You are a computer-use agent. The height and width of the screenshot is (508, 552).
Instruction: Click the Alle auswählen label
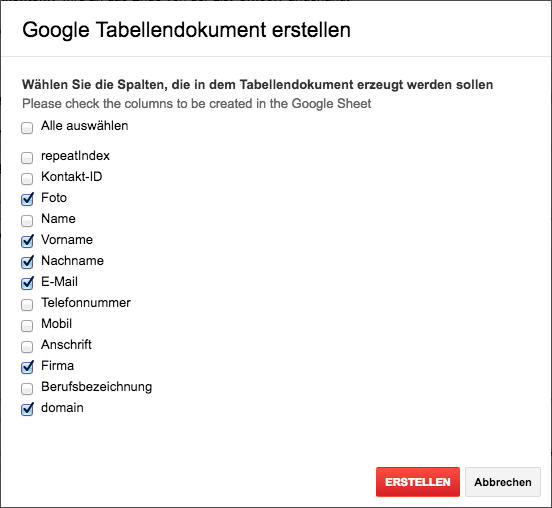tap(84, 126)
